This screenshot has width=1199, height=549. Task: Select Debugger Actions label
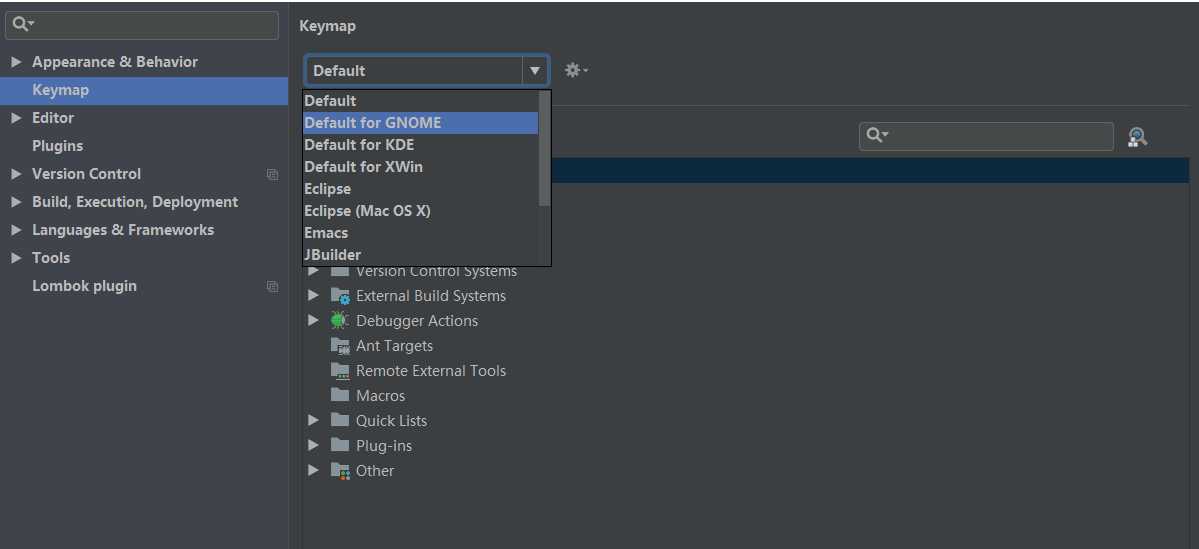417,321
